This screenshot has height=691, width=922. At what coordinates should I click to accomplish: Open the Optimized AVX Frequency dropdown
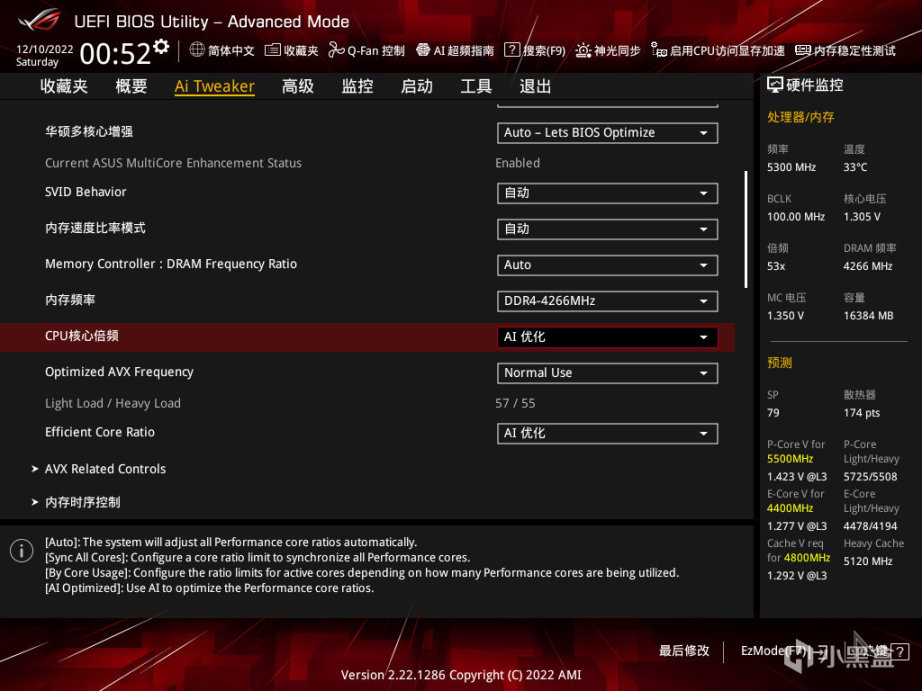coord(607,373)
